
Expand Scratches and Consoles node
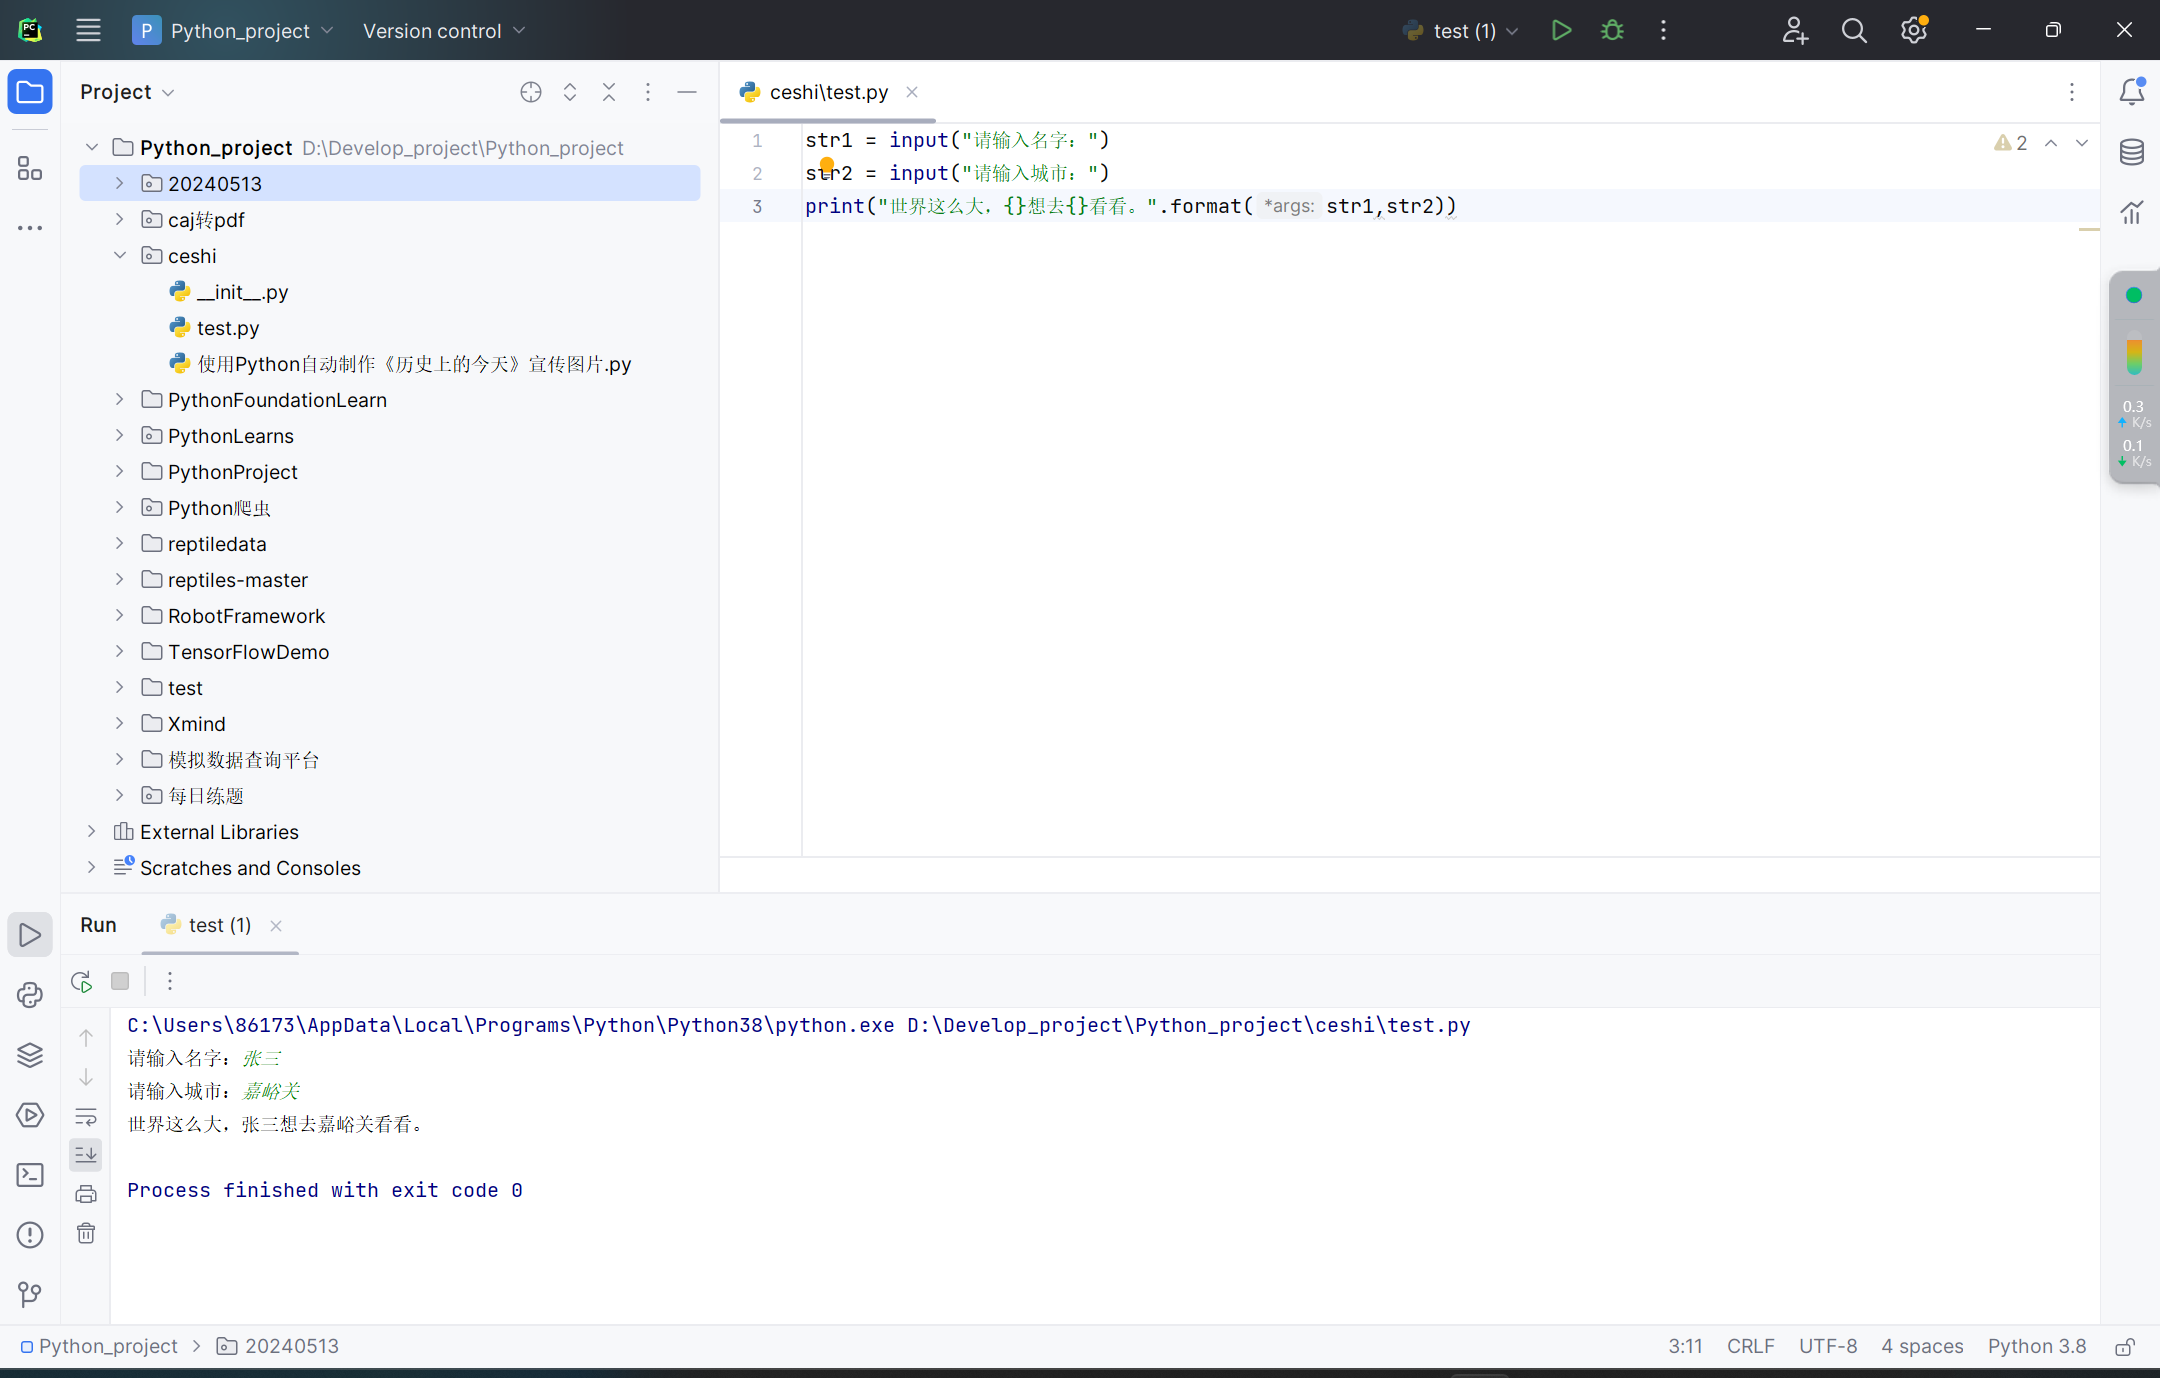91,867
